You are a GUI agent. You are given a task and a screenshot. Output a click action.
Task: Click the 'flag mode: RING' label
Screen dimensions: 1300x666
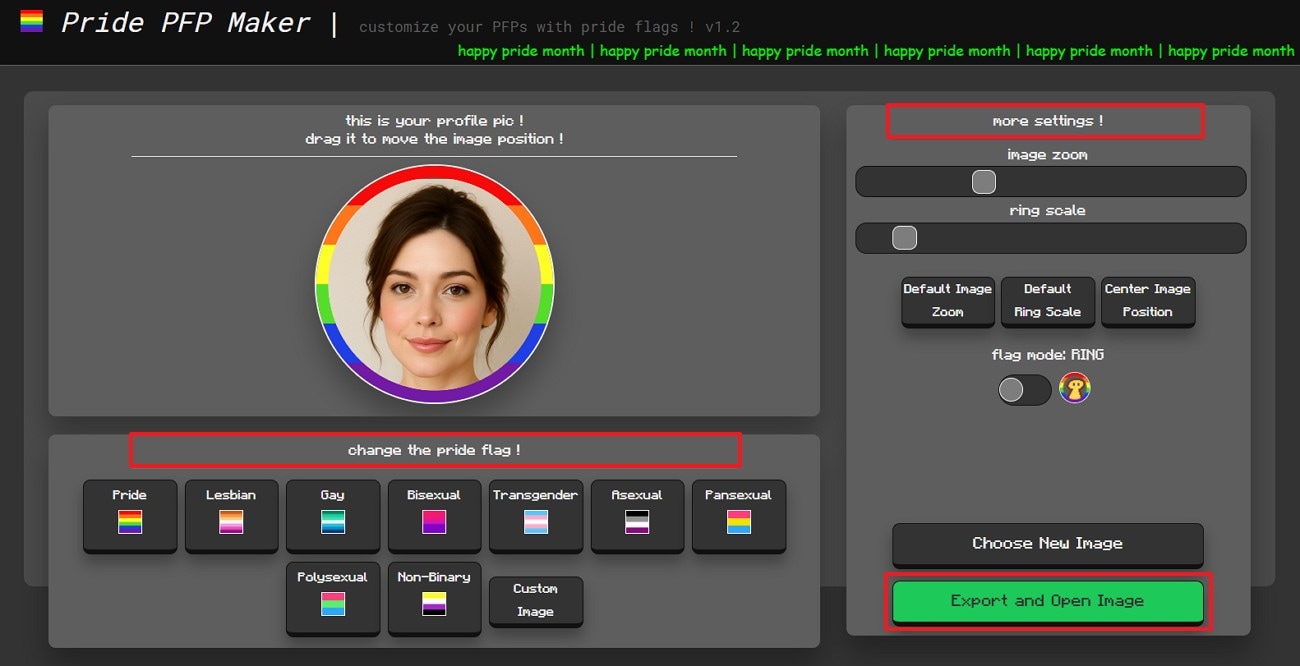1048,354
